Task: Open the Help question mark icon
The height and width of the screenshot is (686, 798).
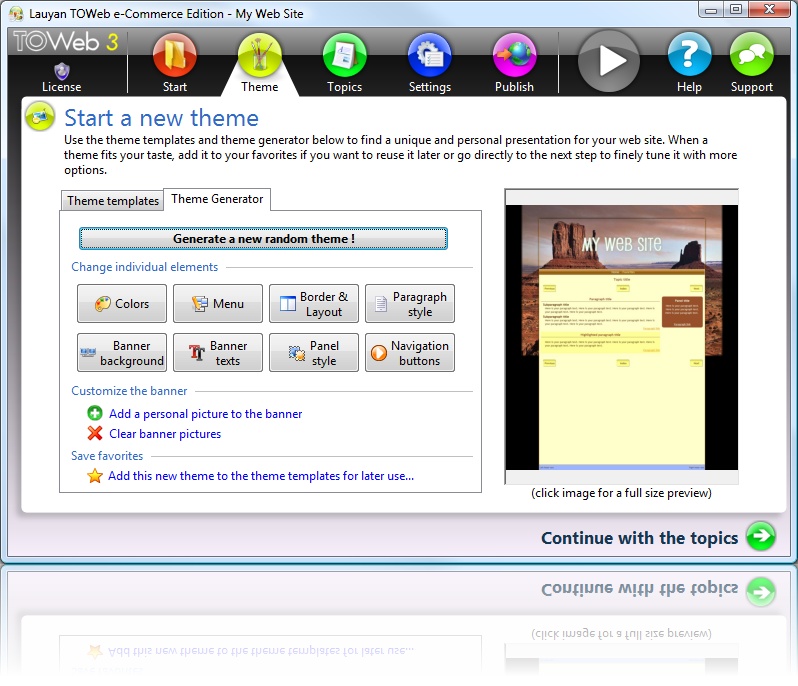Action: click(689, 54)
